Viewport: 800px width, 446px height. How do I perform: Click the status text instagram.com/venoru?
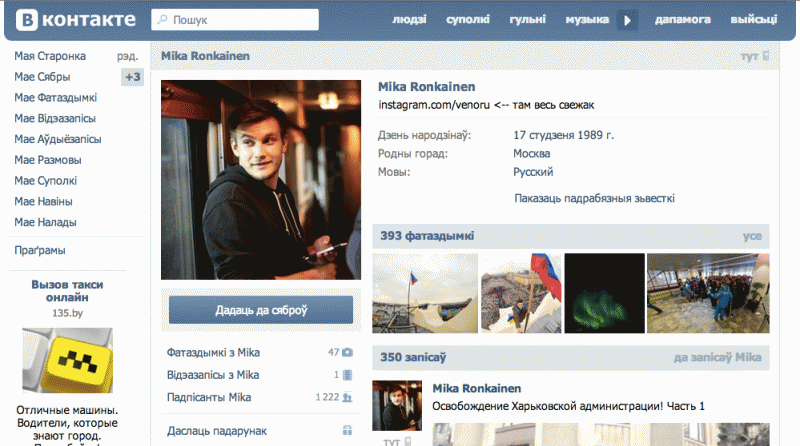coord(486,105)
